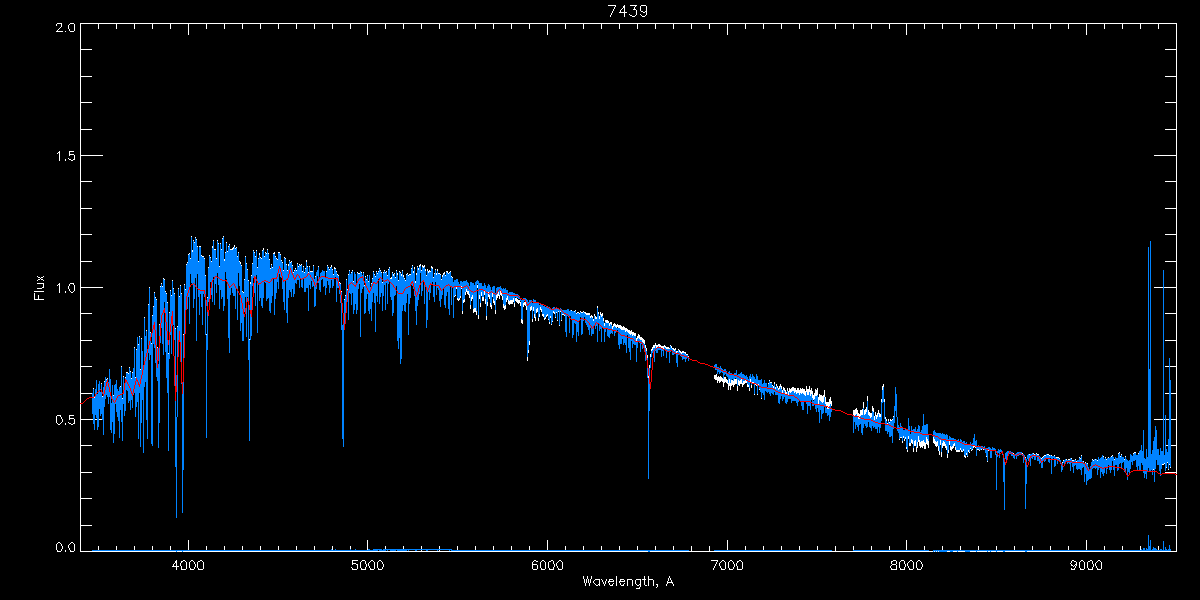Click the y-axis tick label "0.0"
The image size is (1200, 600).
pos(65,547)
